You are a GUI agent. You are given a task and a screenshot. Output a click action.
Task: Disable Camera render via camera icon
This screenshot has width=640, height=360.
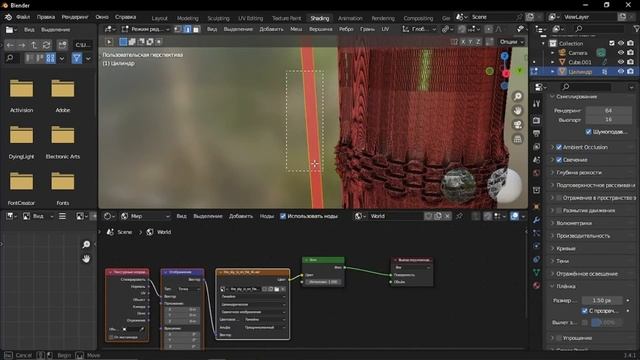click(631, 53)
